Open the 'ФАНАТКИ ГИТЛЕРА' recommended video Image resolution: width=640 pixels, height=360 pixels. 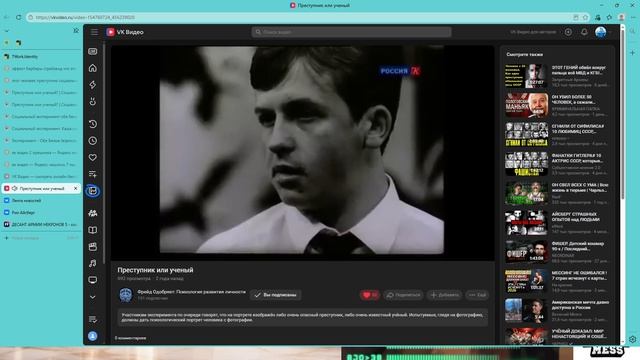coord(556,164)
